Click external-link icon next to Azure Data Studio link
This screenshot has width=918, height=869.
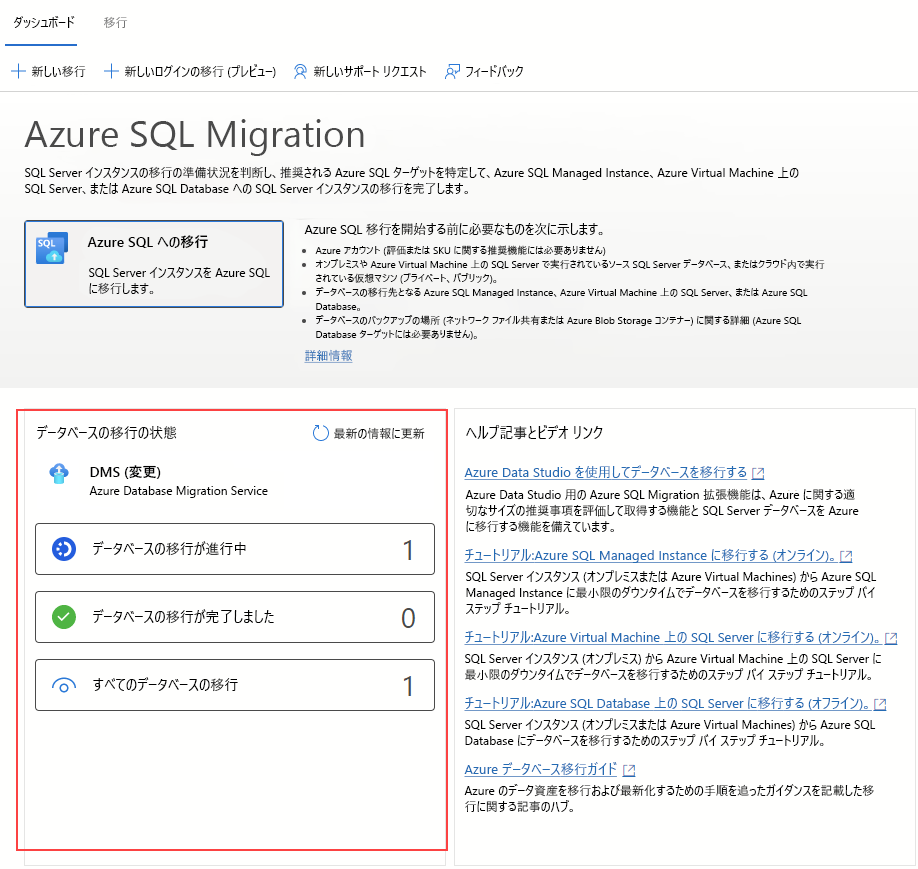tap(758, 473)
